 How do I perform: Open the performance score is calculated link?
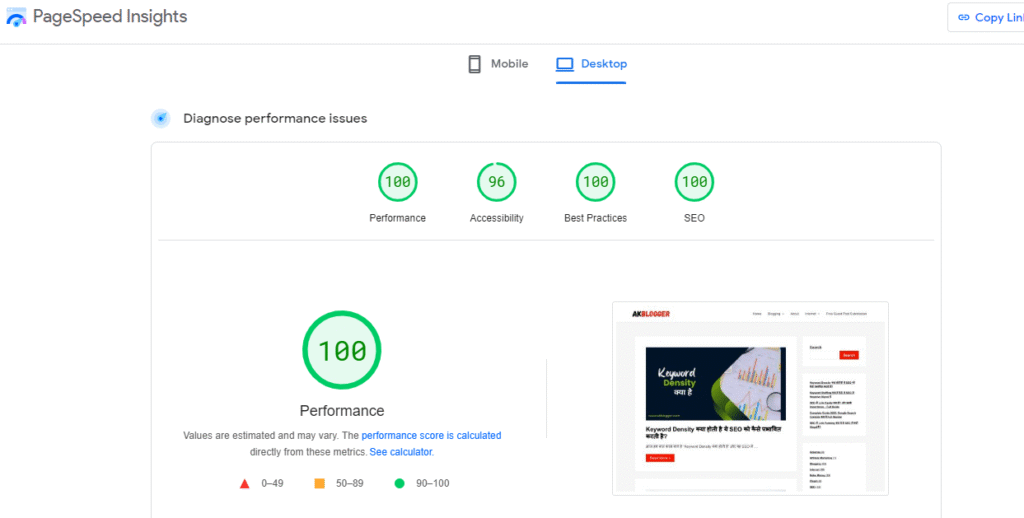(432, 435)
